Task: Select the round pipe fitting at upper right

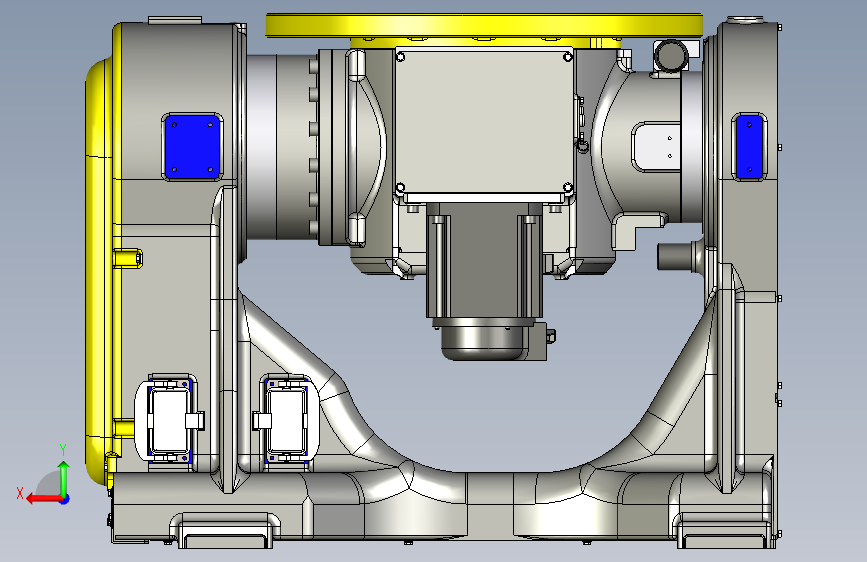Action: [x=671, y=55]
